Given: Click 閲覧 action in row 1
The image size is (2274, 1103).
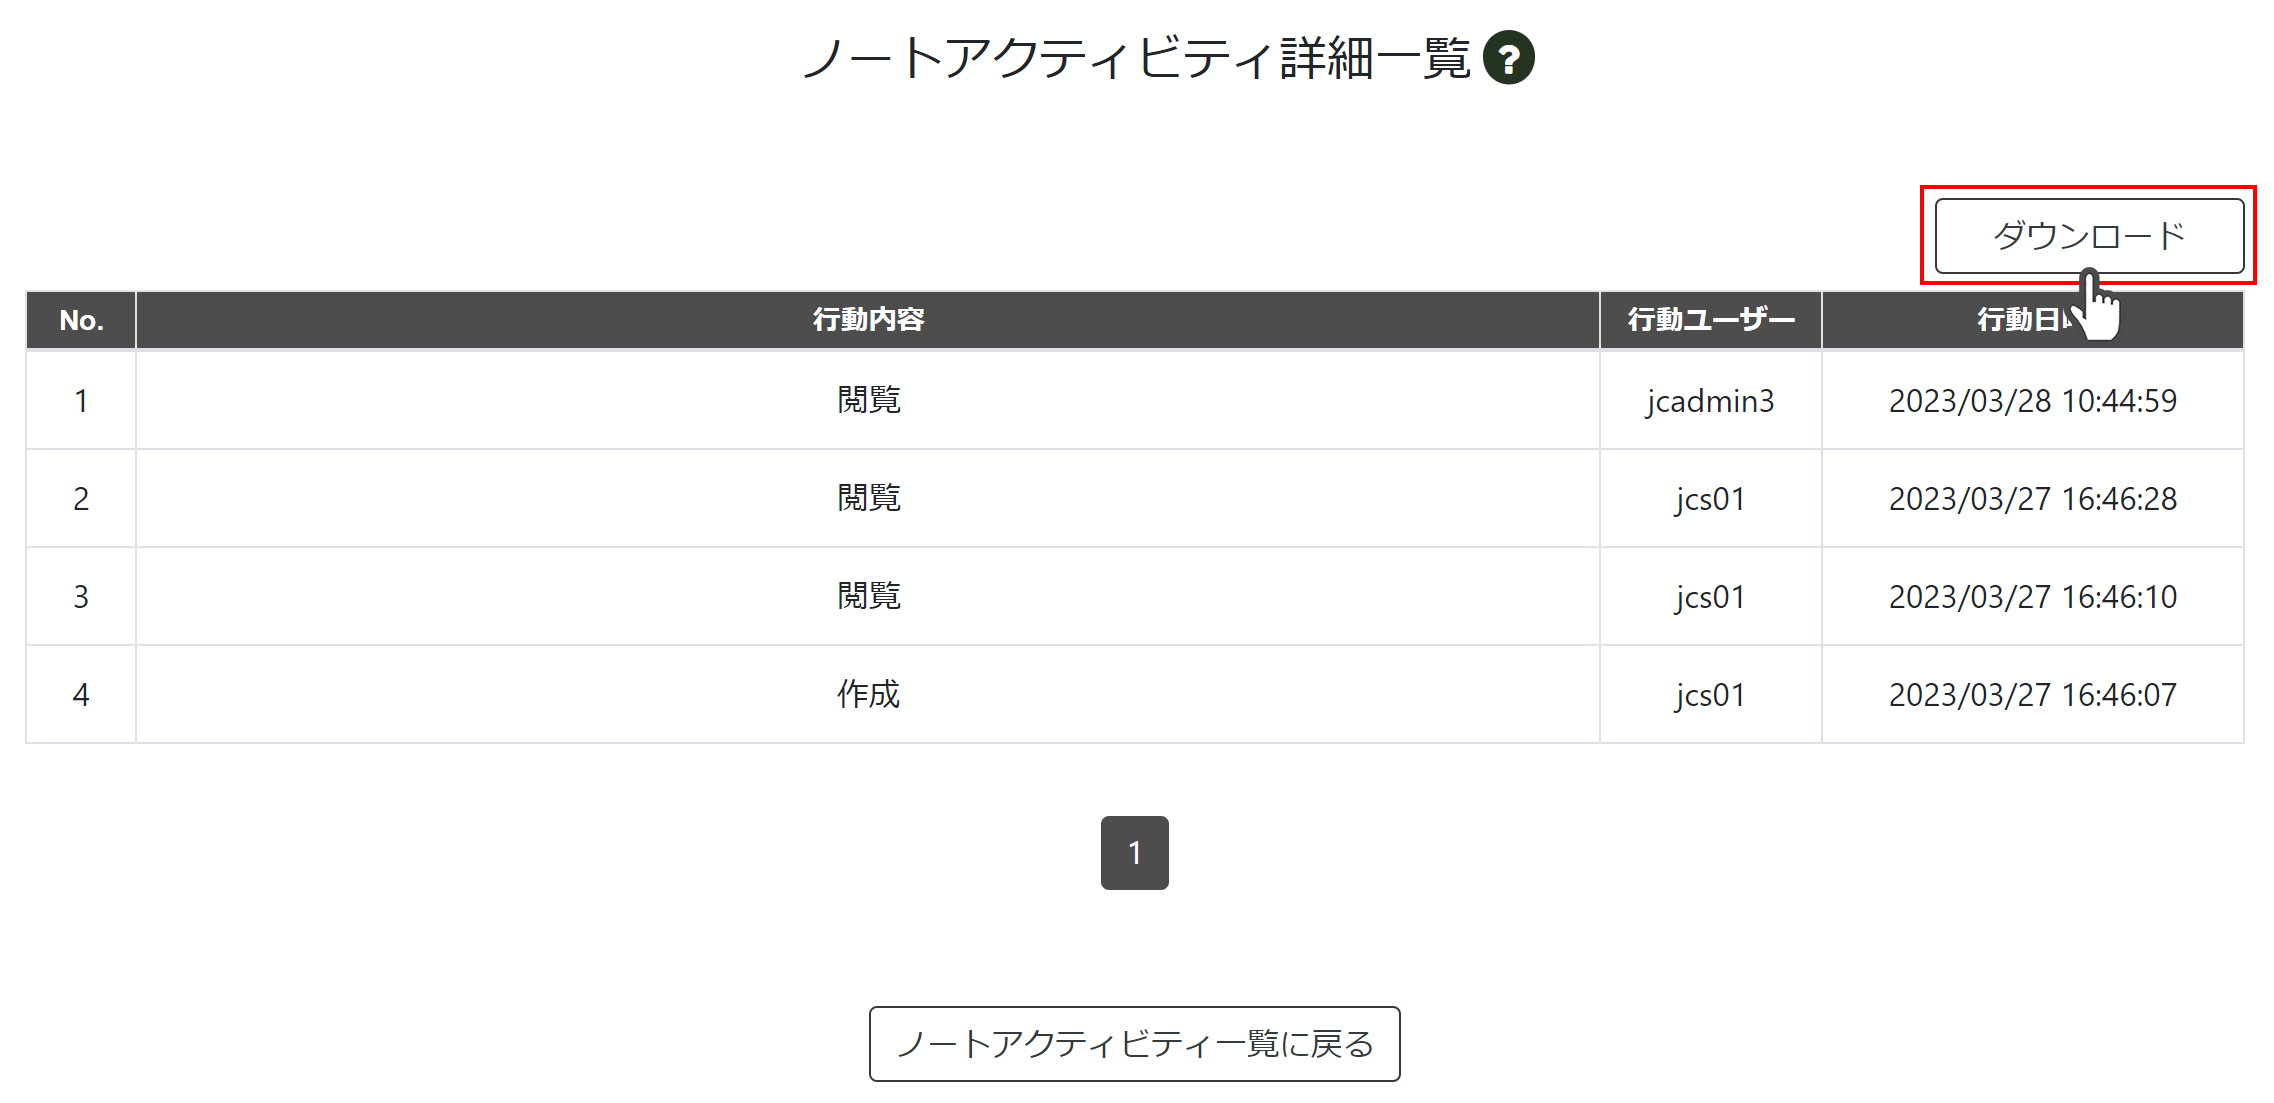Looking at the screenshot, I should click(868, 400).
